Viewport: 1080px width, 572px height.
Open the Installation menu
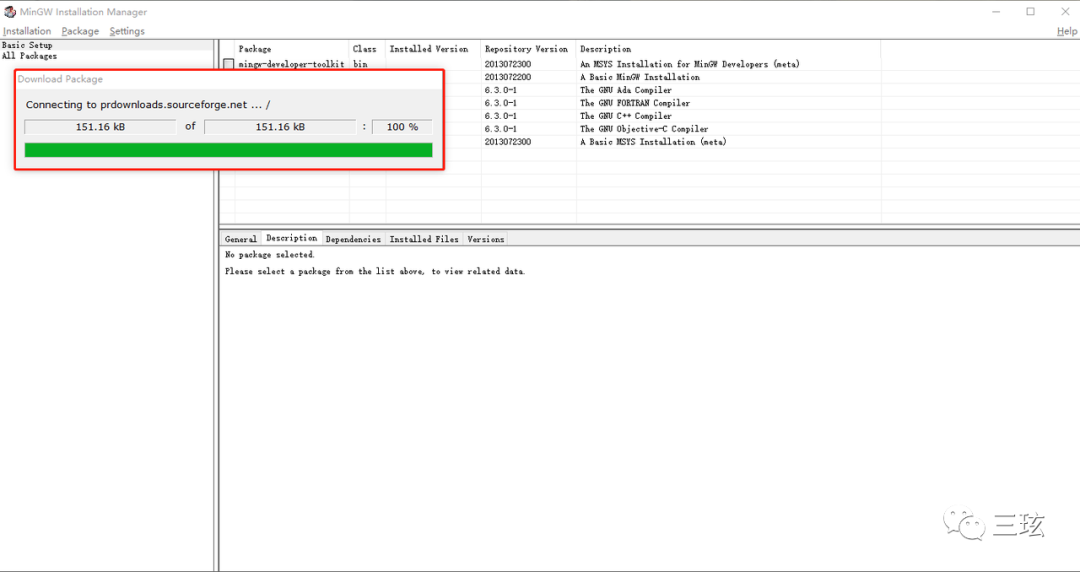pos(27,31)
